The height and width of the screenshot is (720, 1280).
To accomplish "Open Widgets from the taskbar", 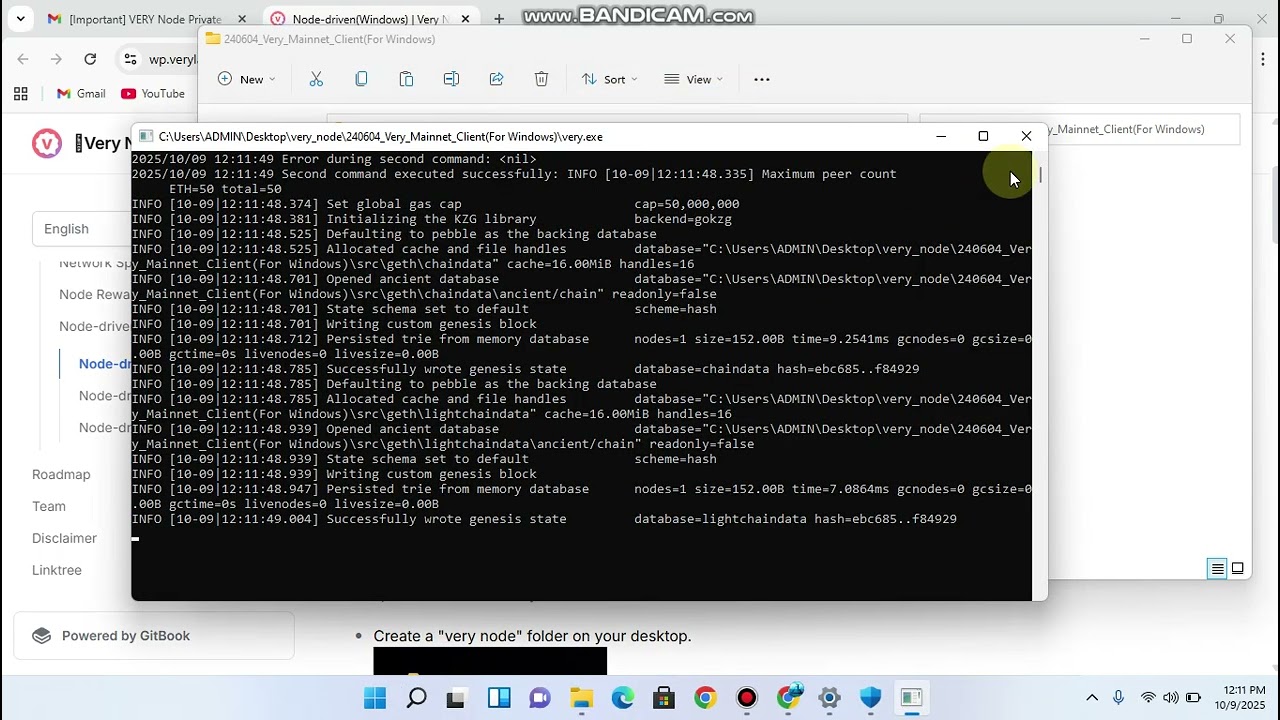I will [499, 698].
